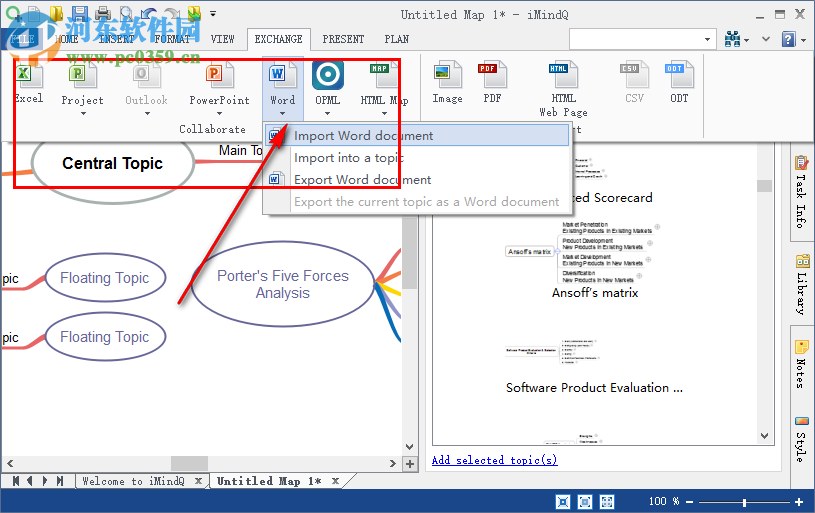Go to the first document tab
815x513 pixels.
pyautogui.click(x=16, y=481)
